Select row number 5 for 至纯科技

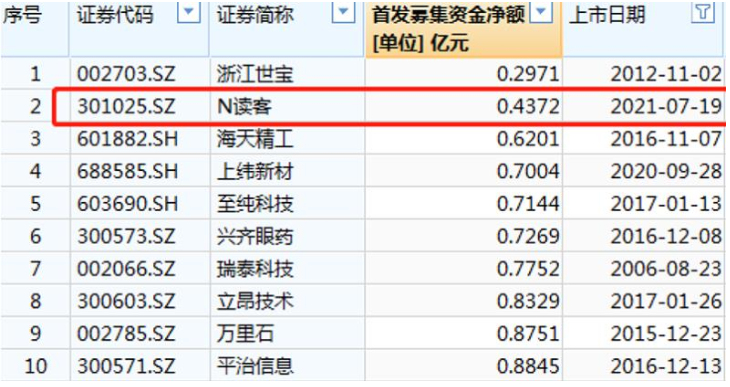click(36, 204)
